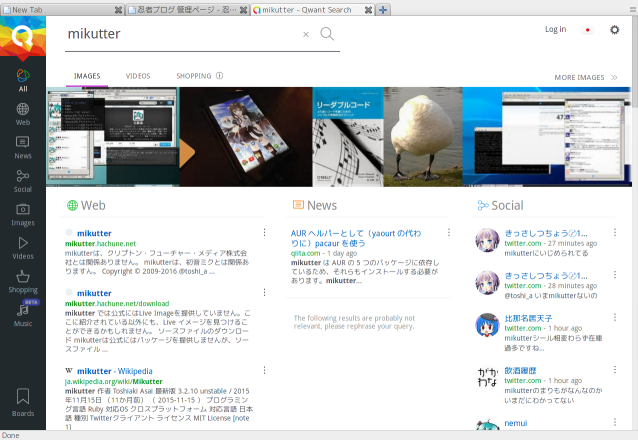Open options for mikutter download result
The height and width of the screenshot is (440, 638).
[264, 292]
